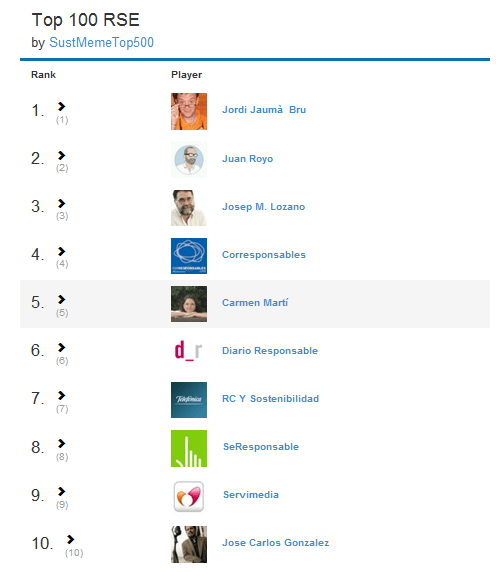Open Juan Royo's profile name link
This screenshot has height=572, width=496.
pos(248,159)
